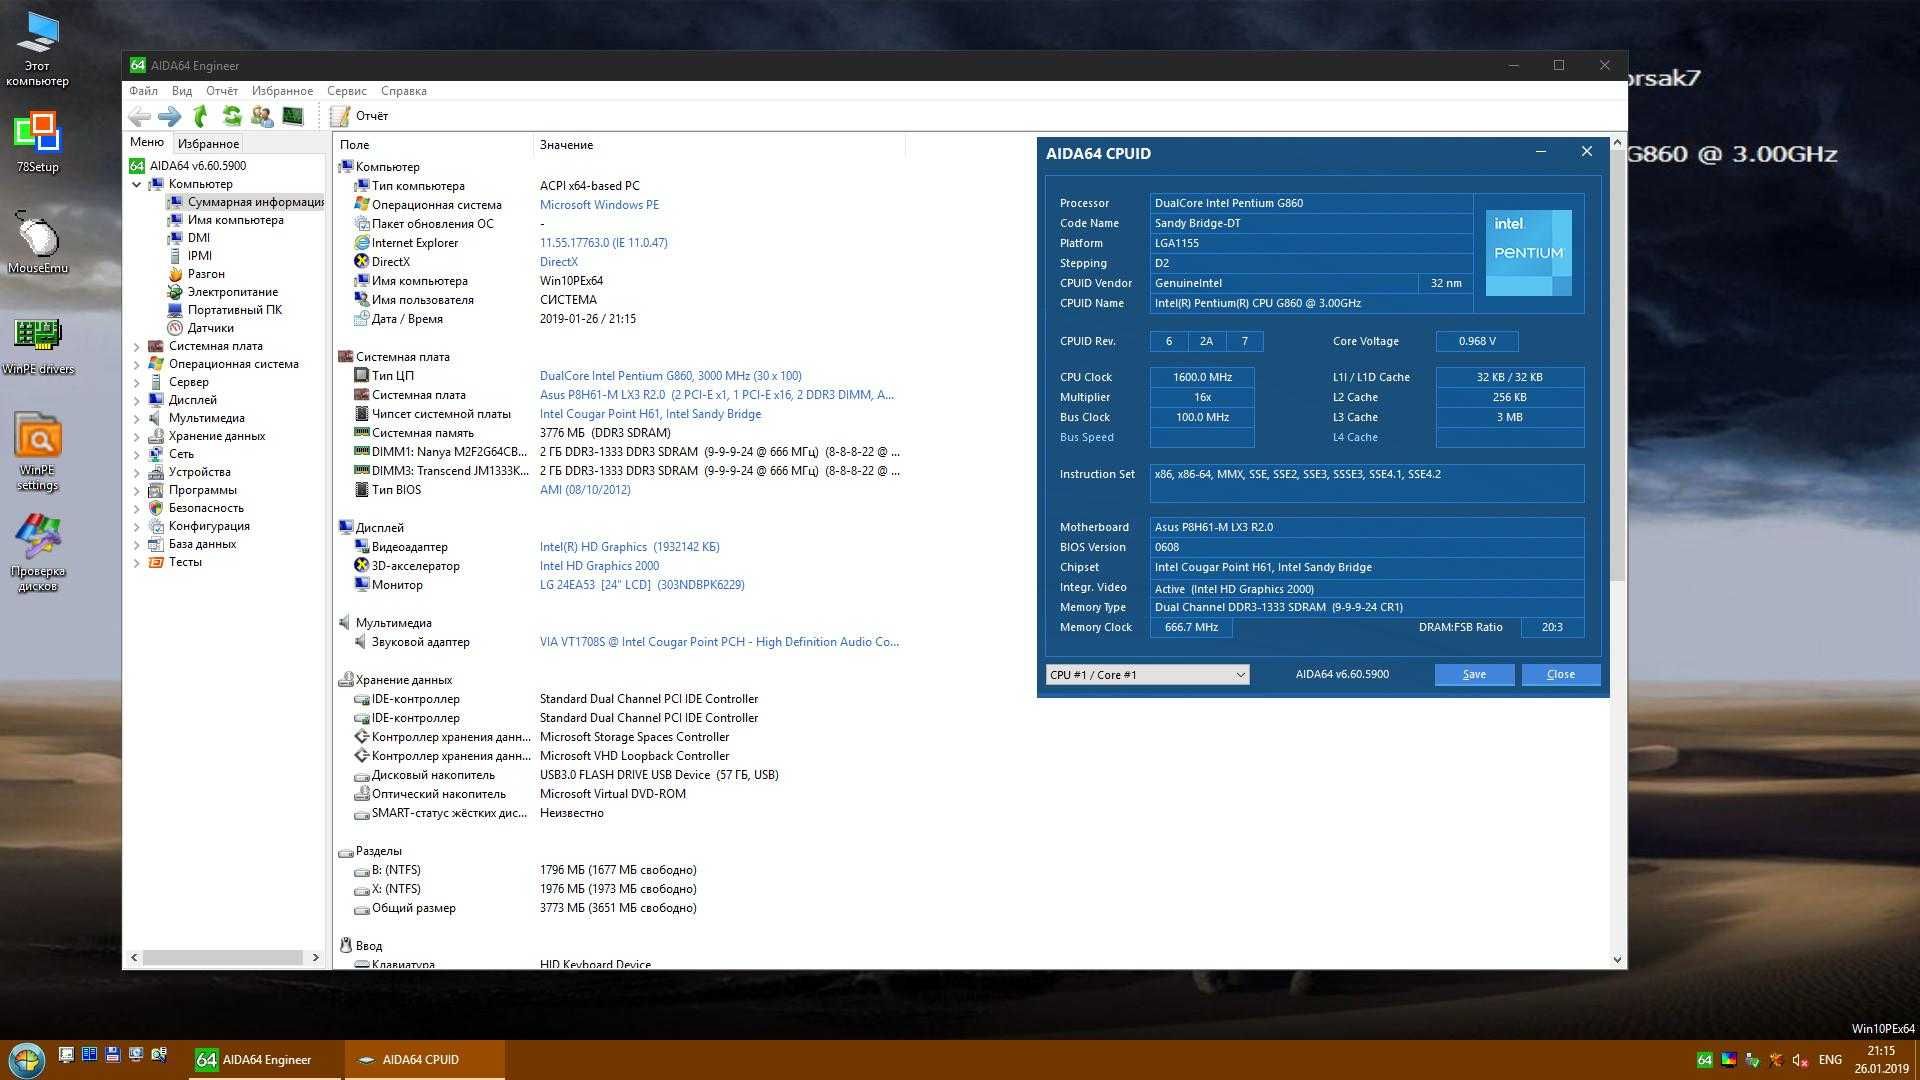1920x1080 pixels.
Task: Refresh data with the green refresh icon
Action: 232,116
